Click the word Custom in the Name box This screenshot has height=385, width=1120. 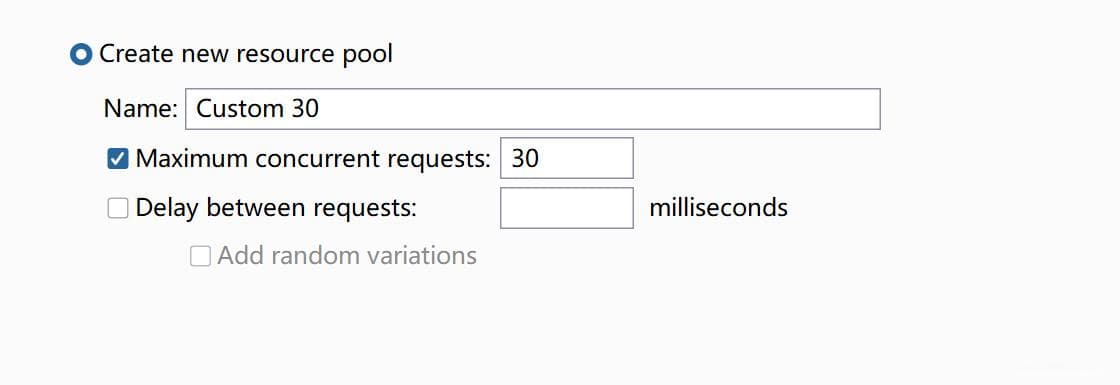tap(239, 109)
